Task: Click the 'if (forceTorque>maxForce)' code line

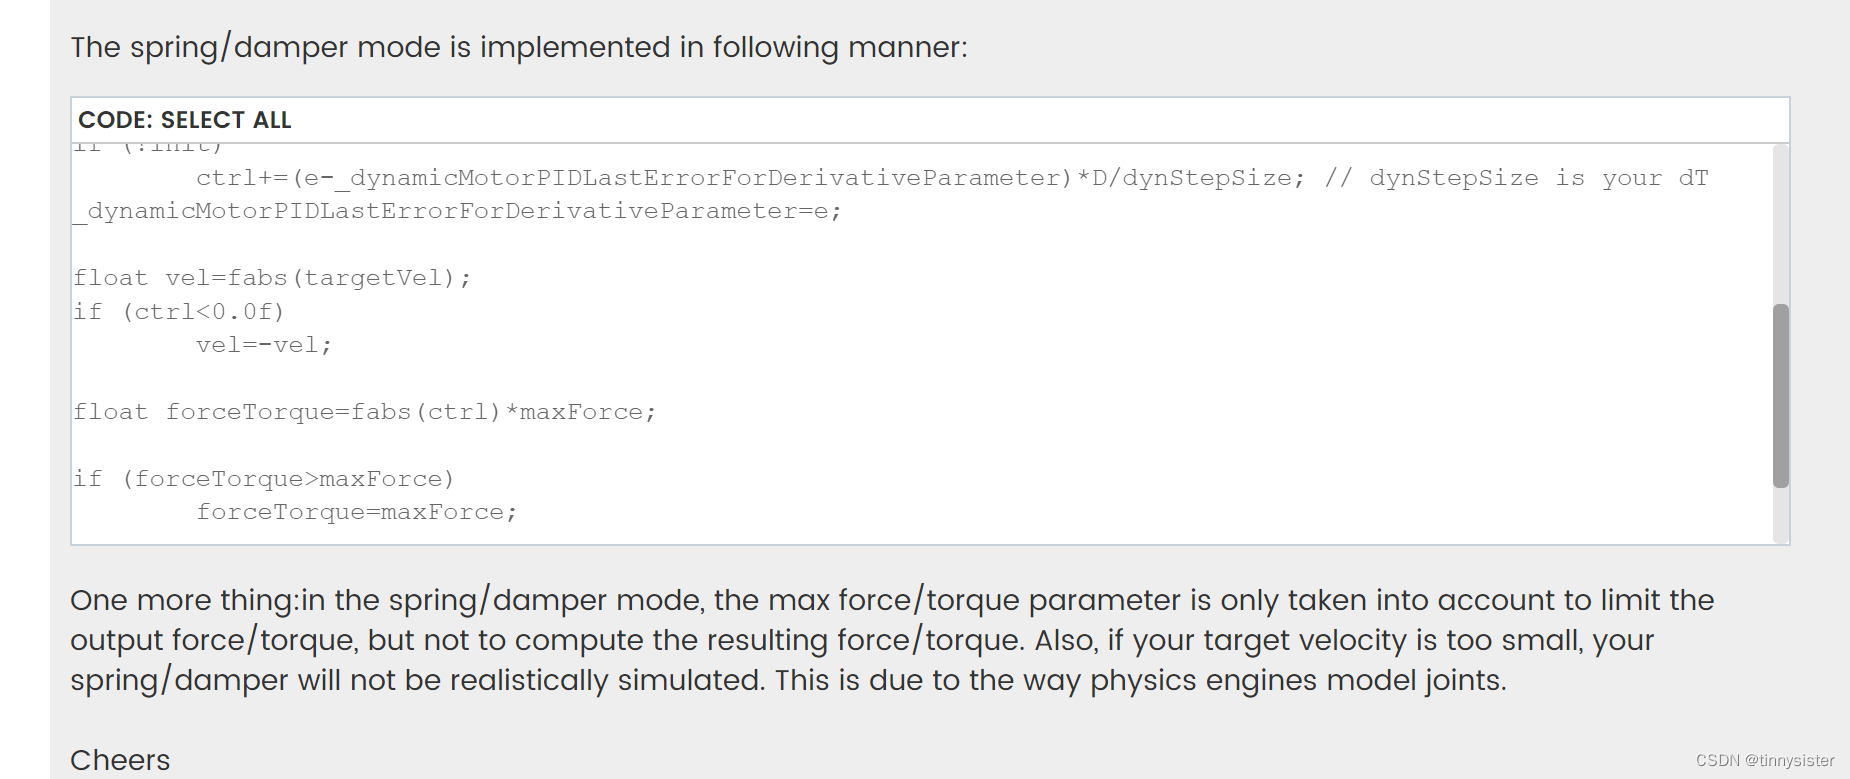Action: coord(264,479)
